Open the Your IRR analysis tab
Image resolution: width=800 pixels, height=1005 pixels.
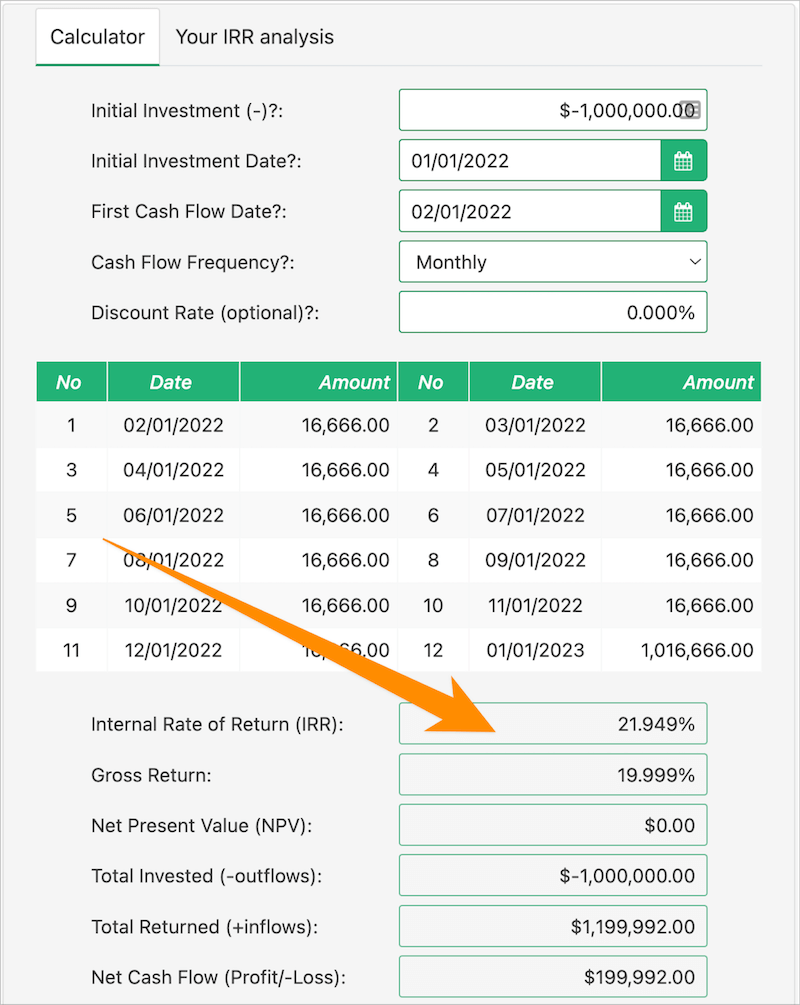[254, 37]
